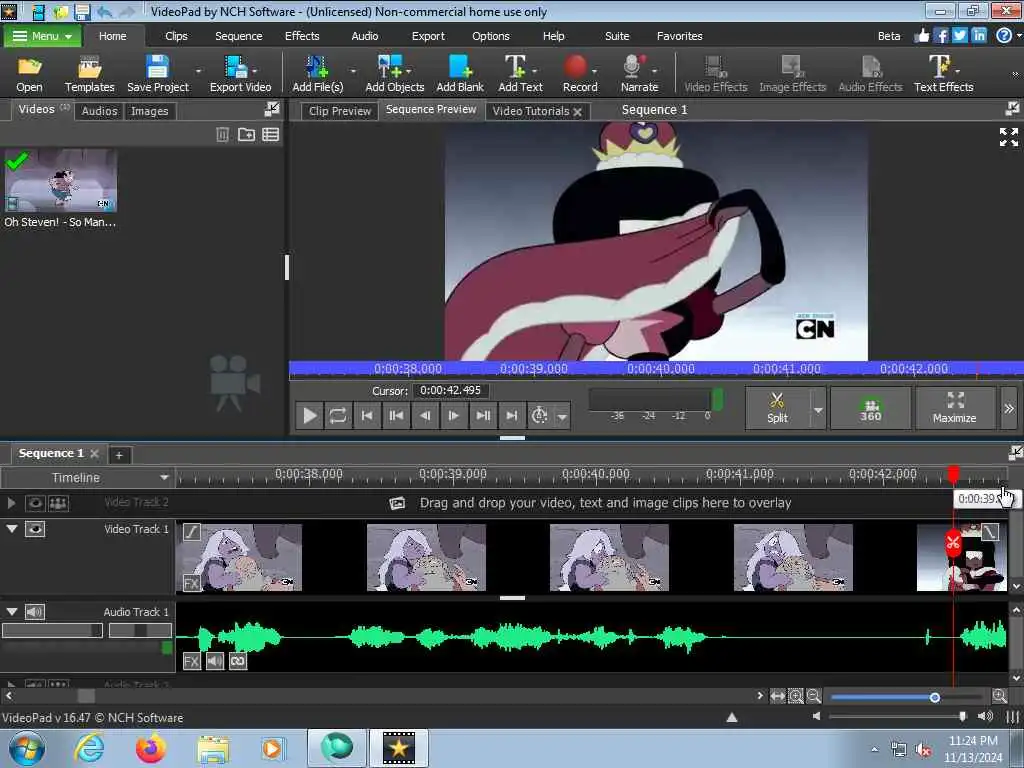This screenshot has width=1024, height=768.
Task: Toggle the fade-in transition on the first clip
Action: [x=191, y=532]
